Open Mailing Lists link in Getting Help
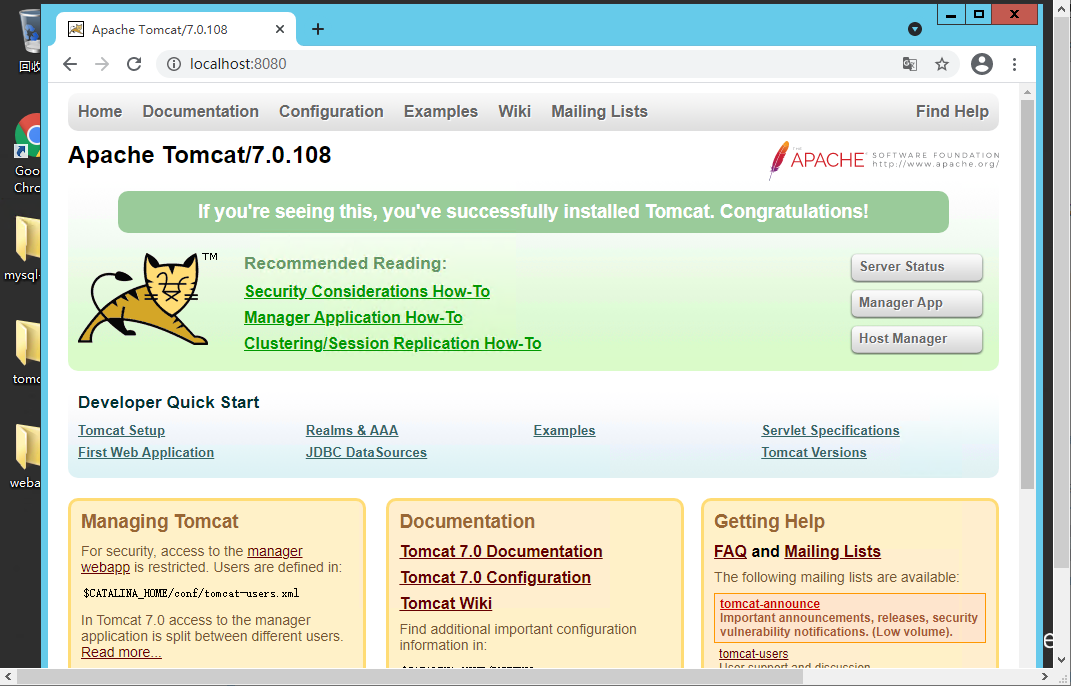Viewport: 1071px width, 686px height. (833, 551)
